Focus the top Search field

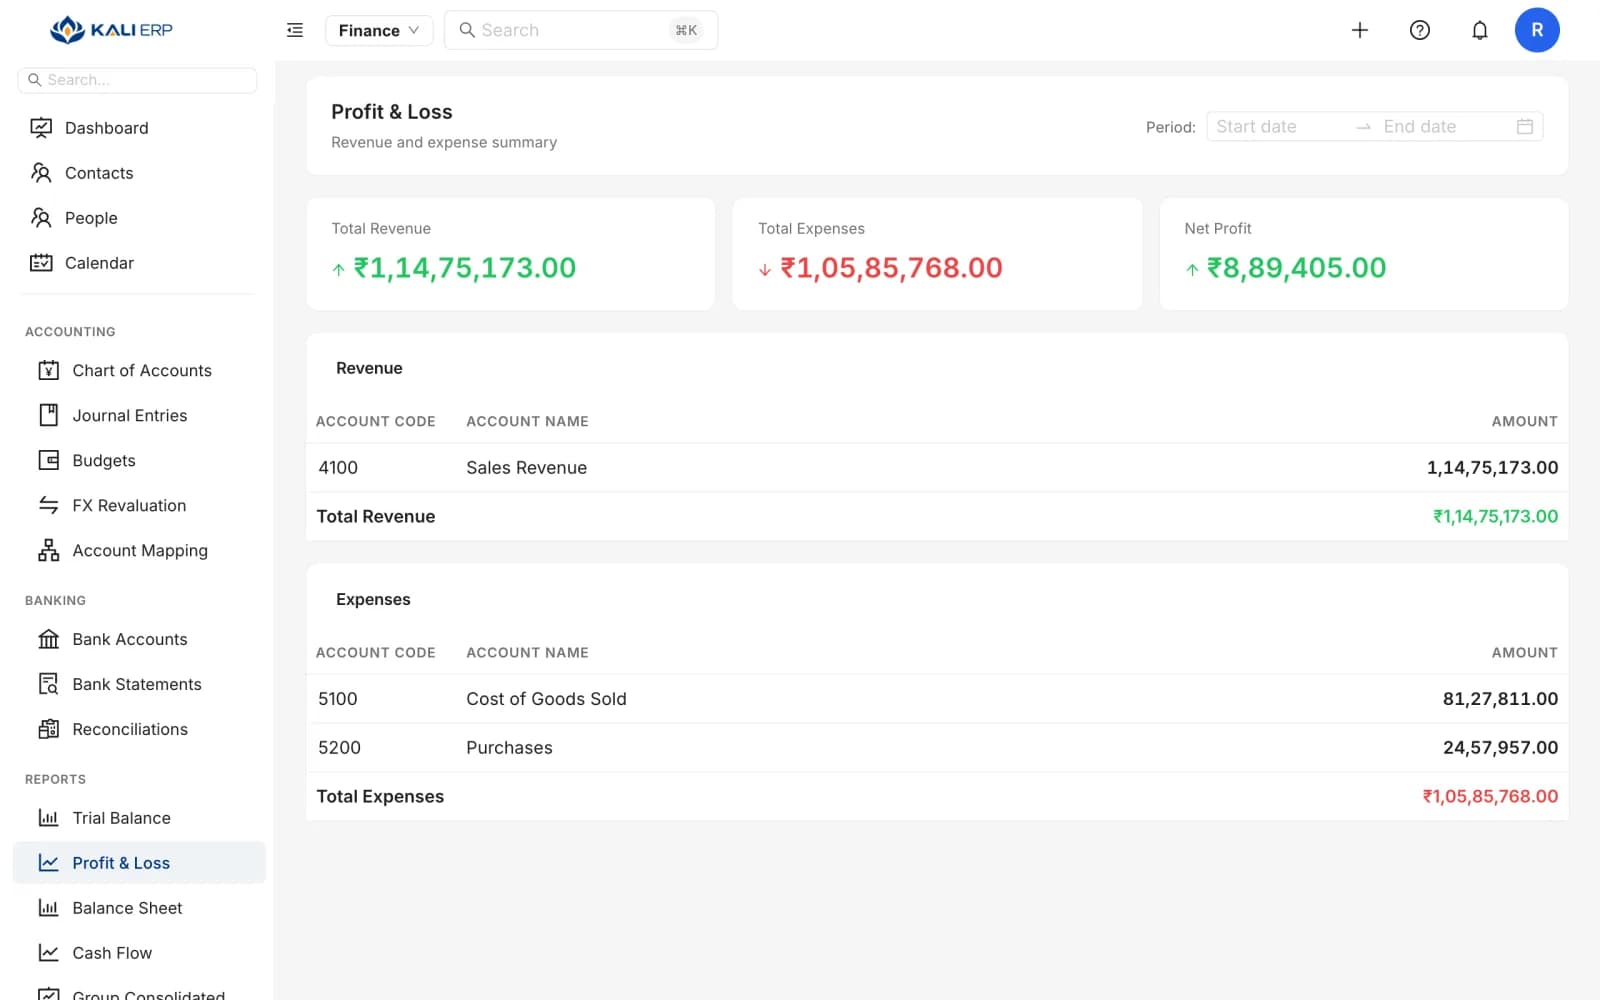tap(581, 30)
